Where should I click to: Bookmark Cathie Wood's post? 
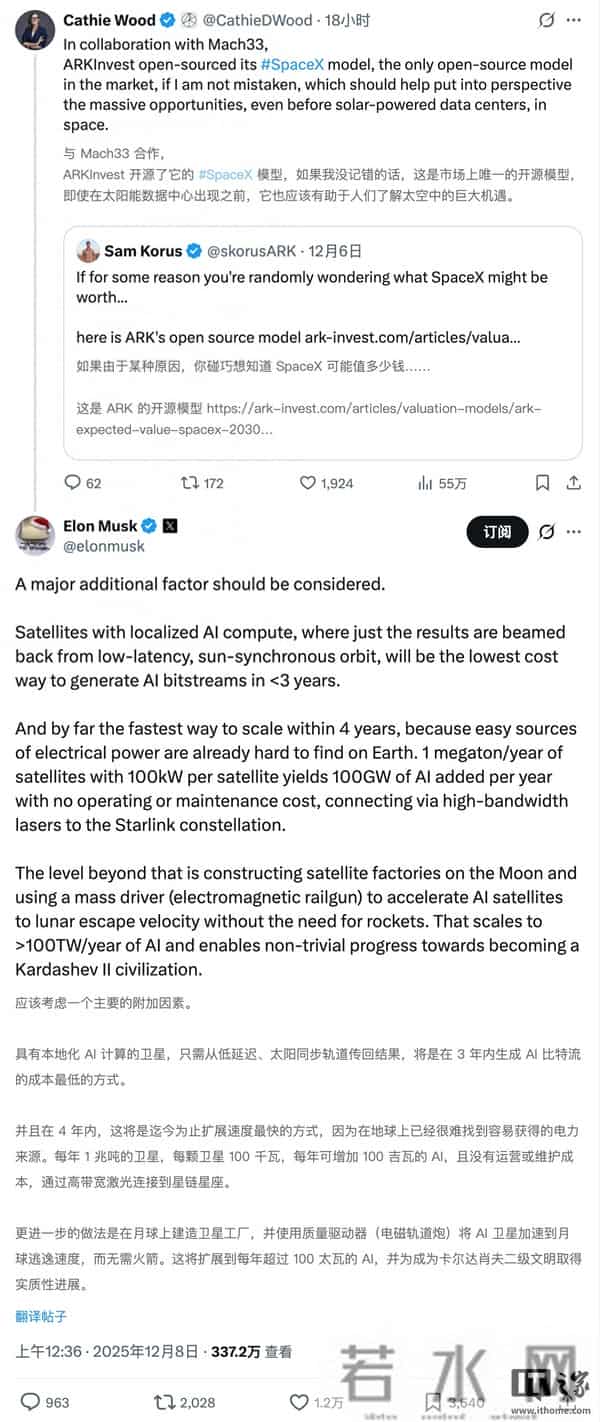(543, 483)
